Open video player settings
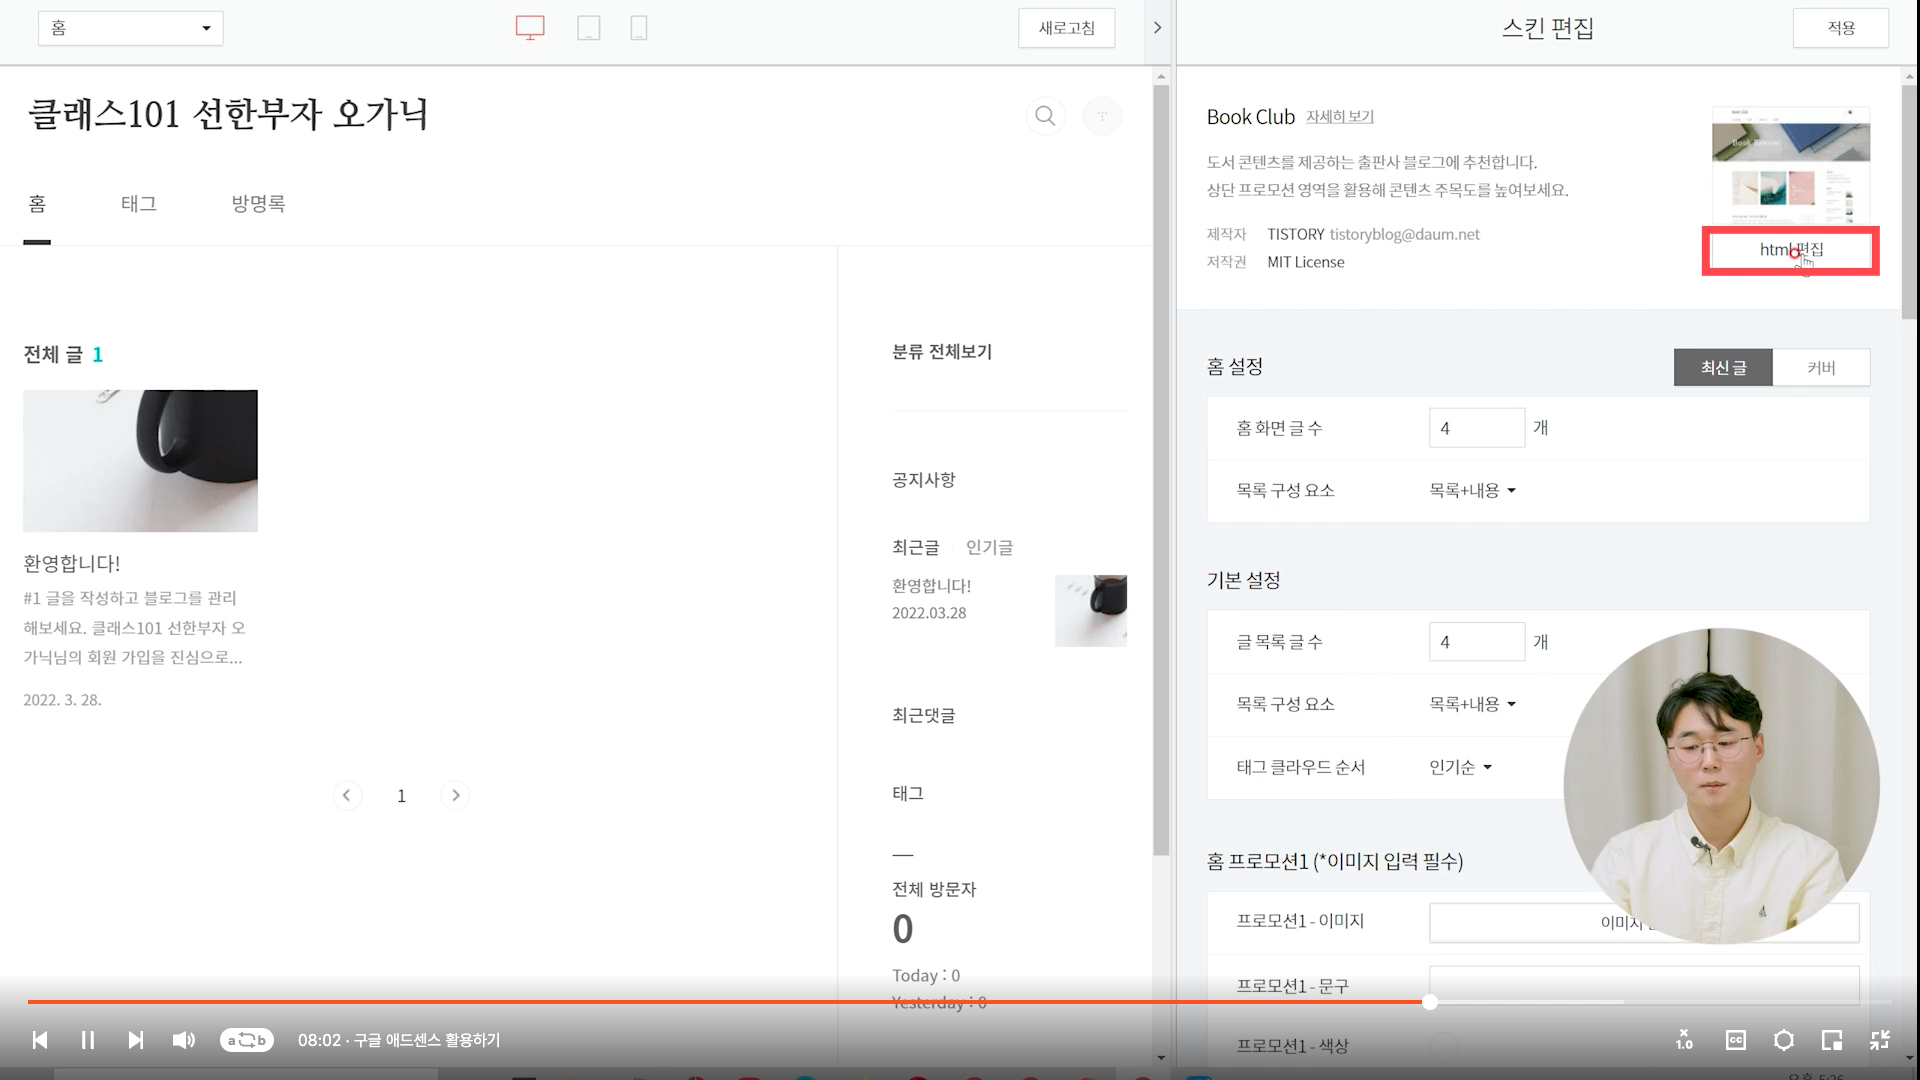This screenshot has height=1080, width=1920. click(1783, 1040)
